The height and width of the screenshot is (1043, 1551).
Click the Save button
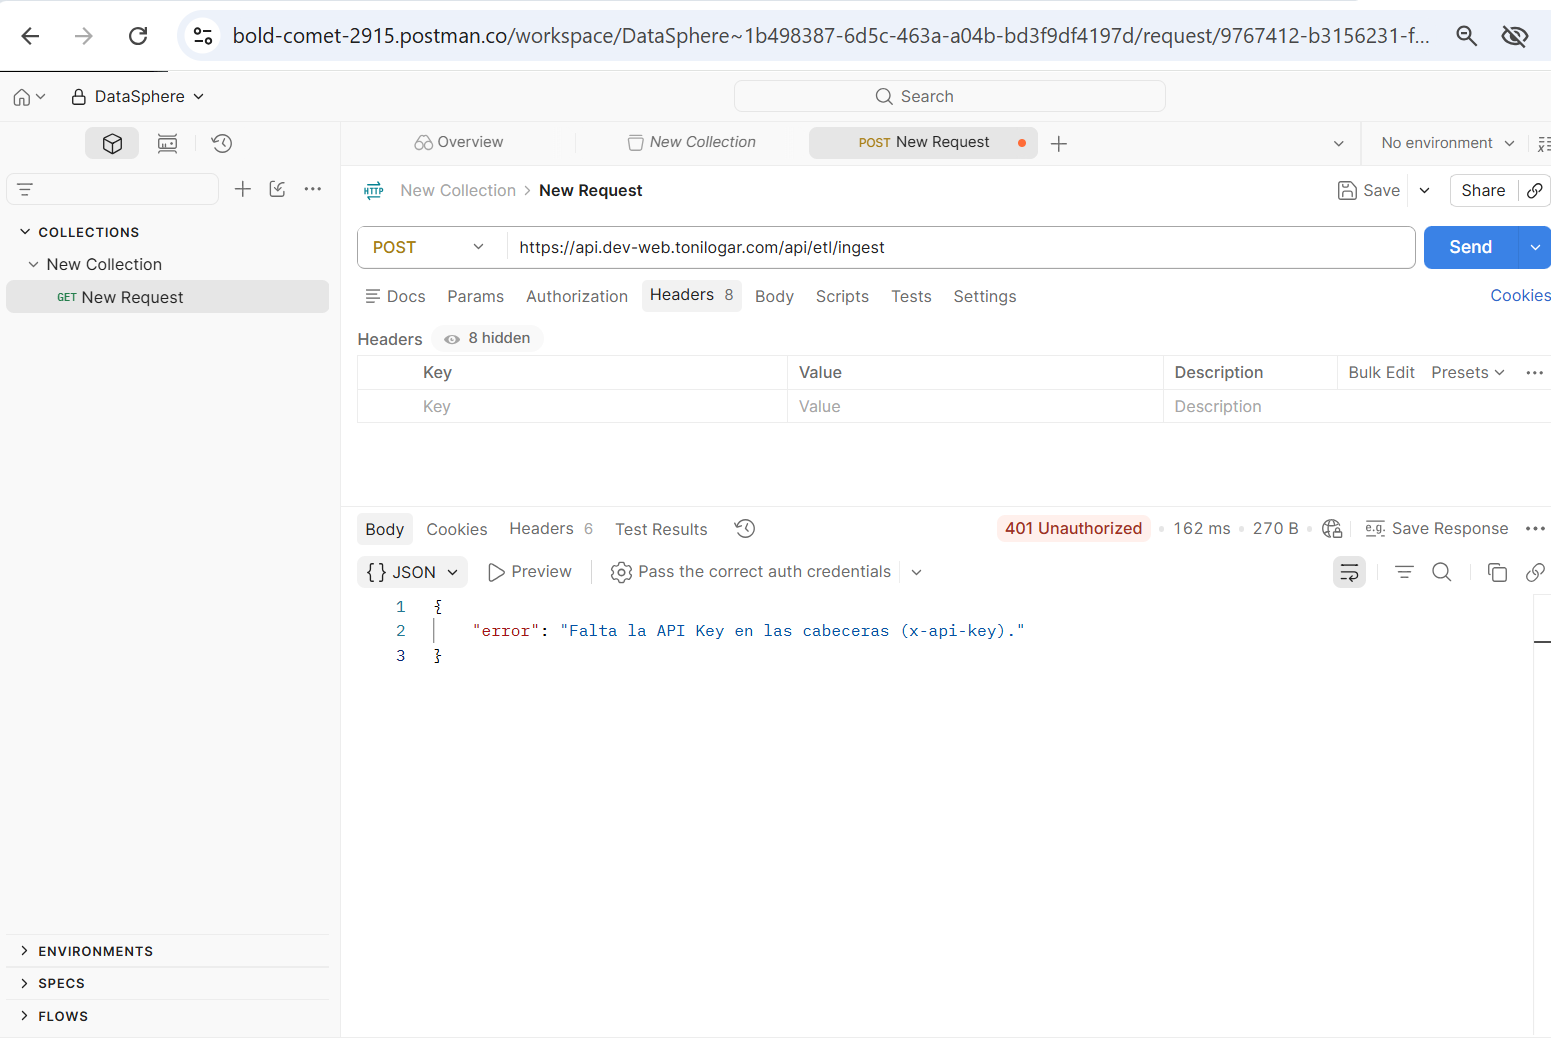point(1369,190)
